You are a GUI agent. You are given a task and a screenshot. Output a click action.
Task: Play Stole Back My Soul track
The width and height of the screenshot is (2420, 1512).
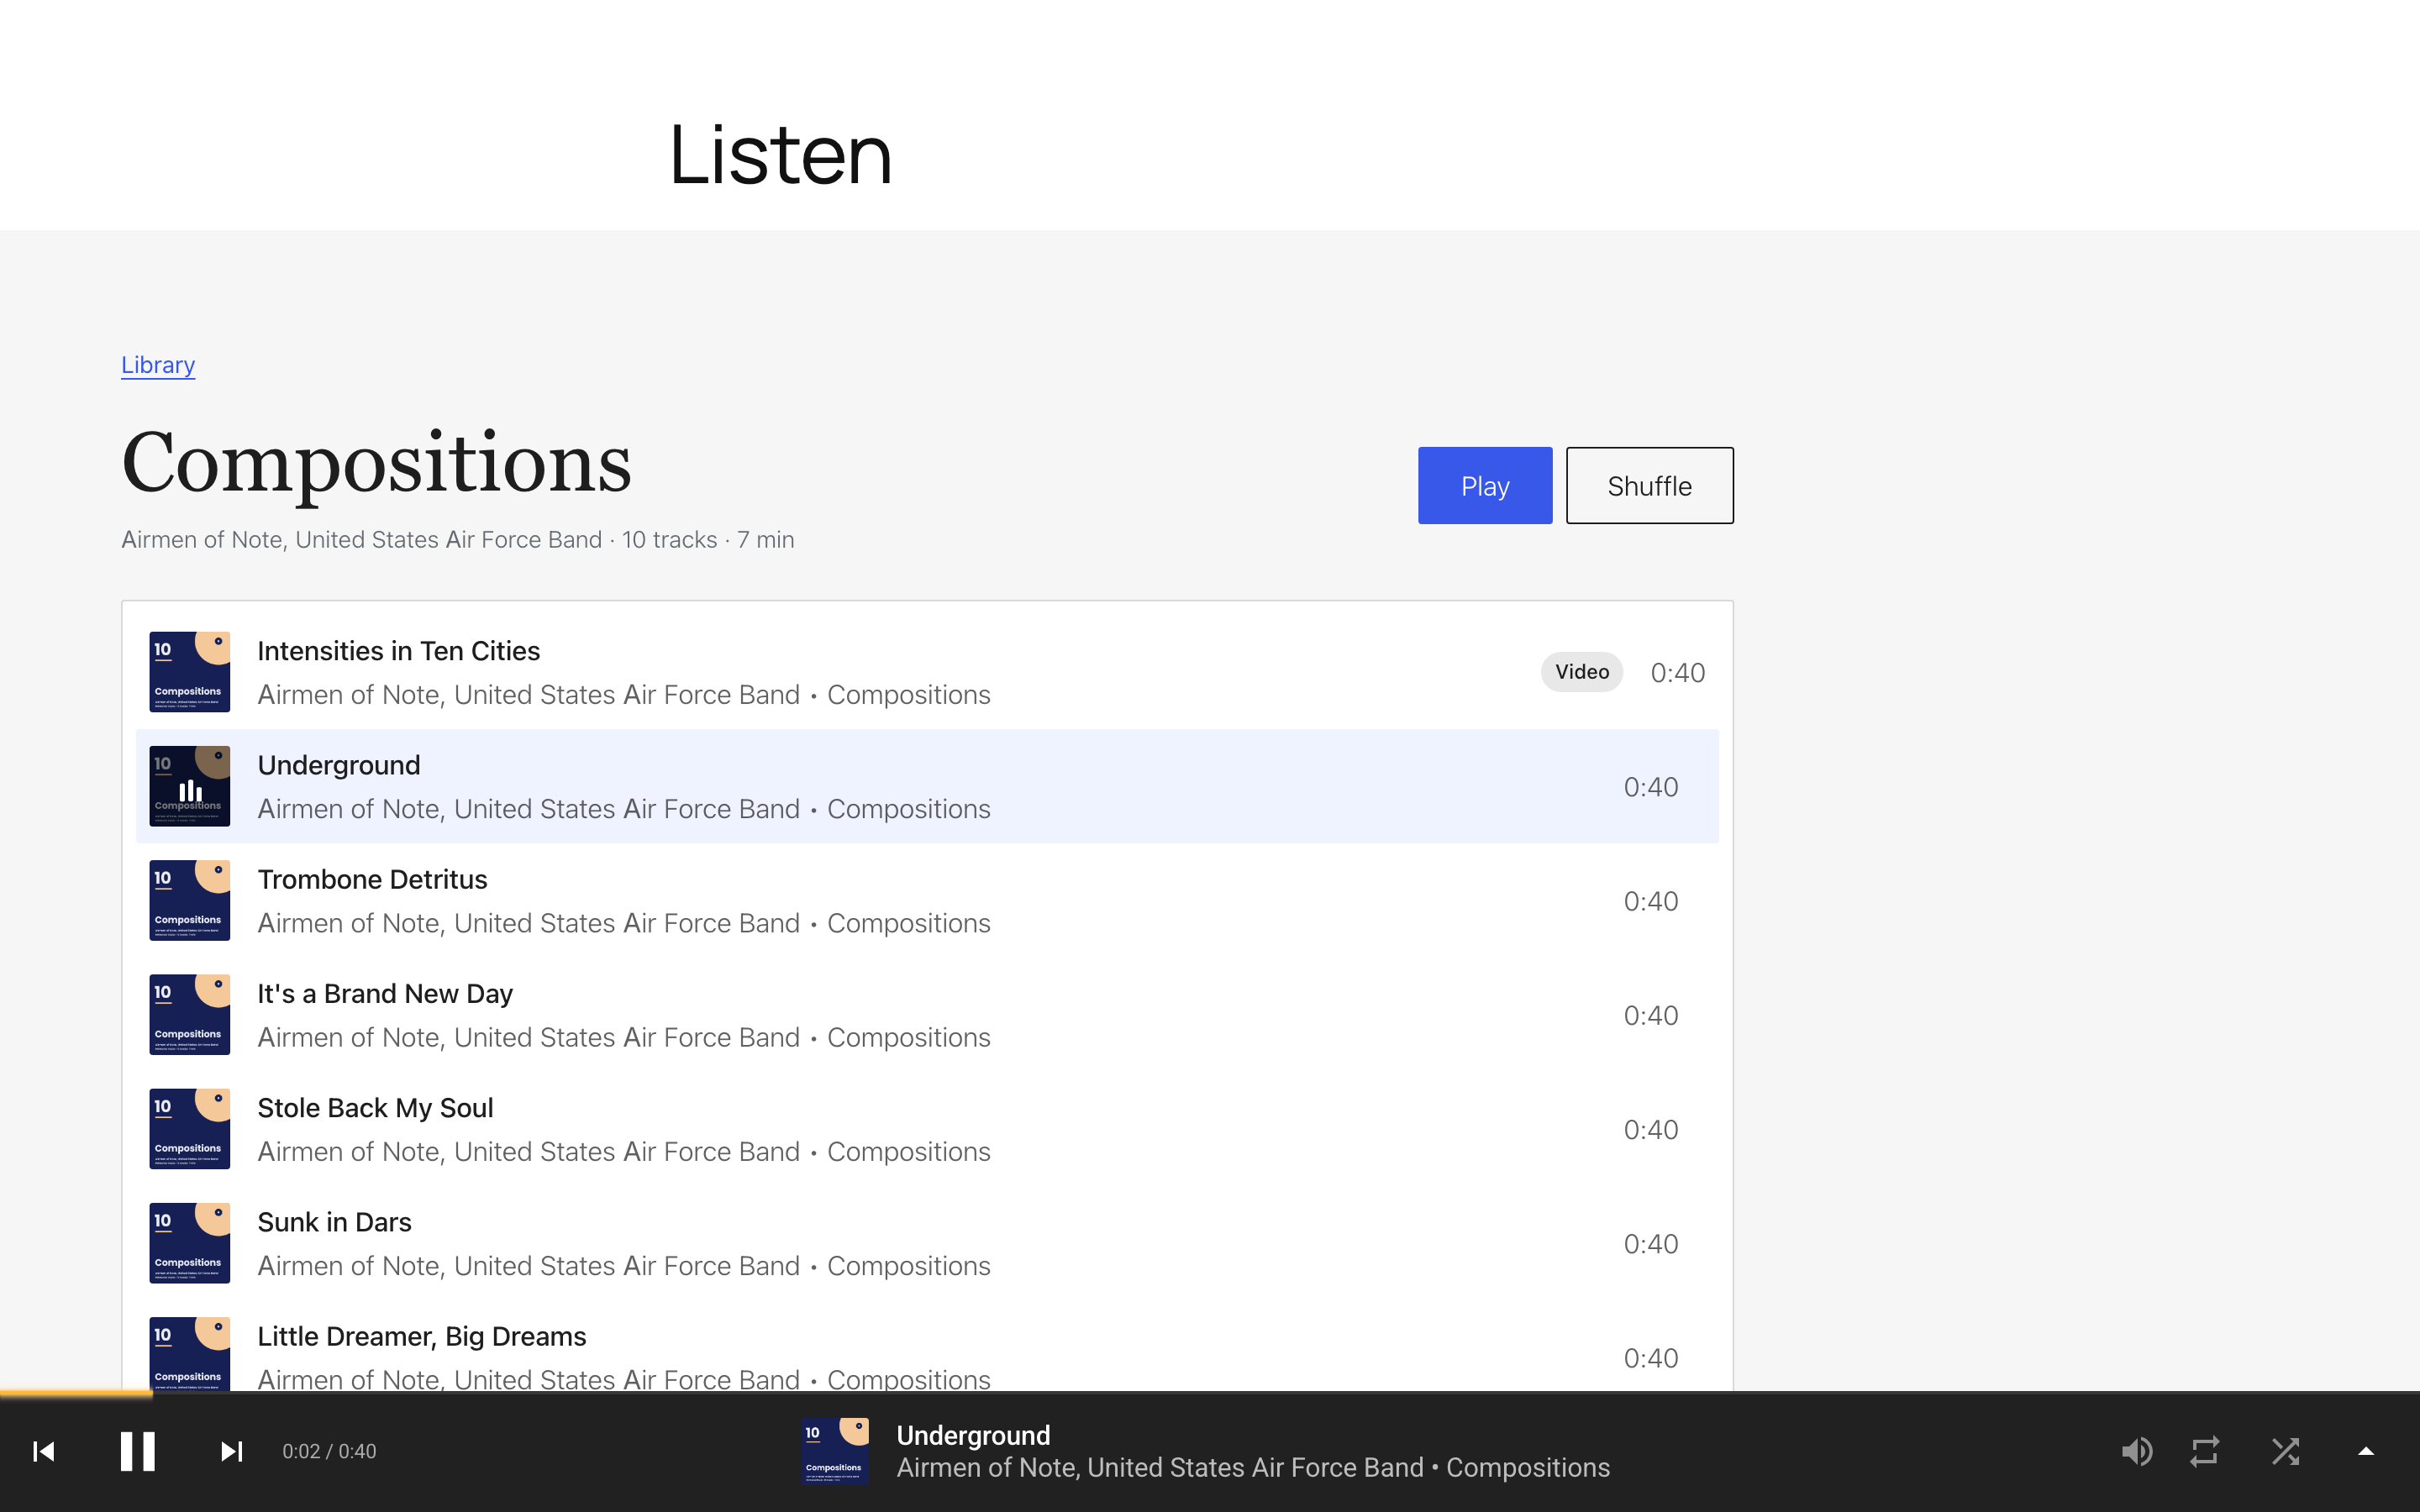(927, 1129)
